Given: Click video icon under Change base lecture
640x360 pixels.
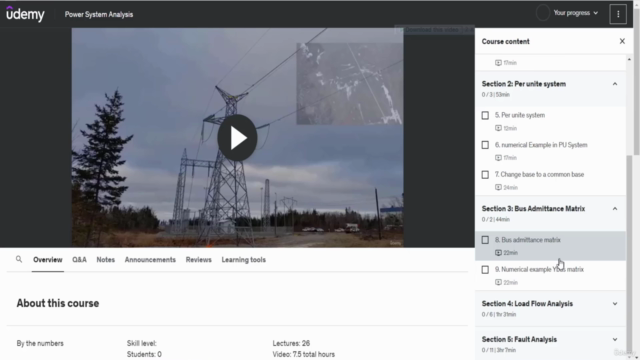Looking at the screenshot, I should [x=498, y=187].
